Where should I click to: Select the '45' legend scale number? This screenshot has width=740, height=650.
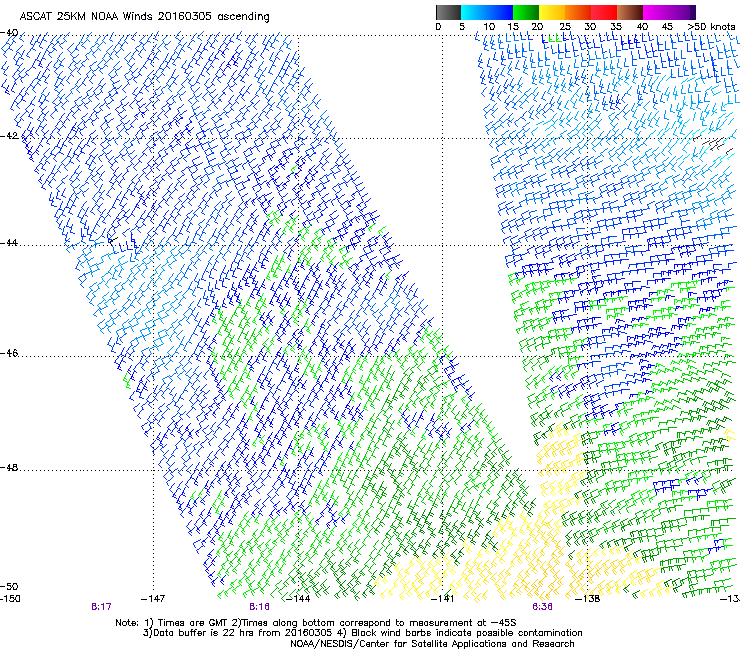tap(667, 27)
